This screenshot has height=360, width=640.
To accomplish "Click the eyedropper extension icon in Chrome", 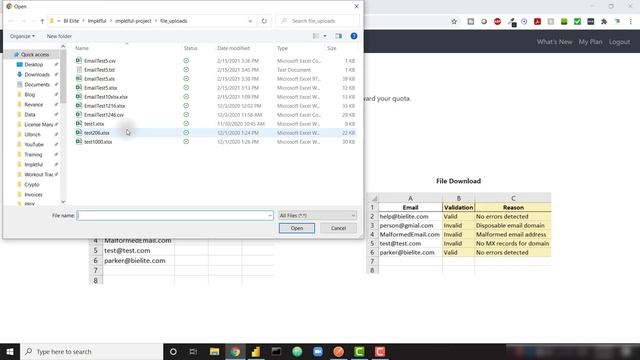I will pyautogui.click(x=512, y=22).
